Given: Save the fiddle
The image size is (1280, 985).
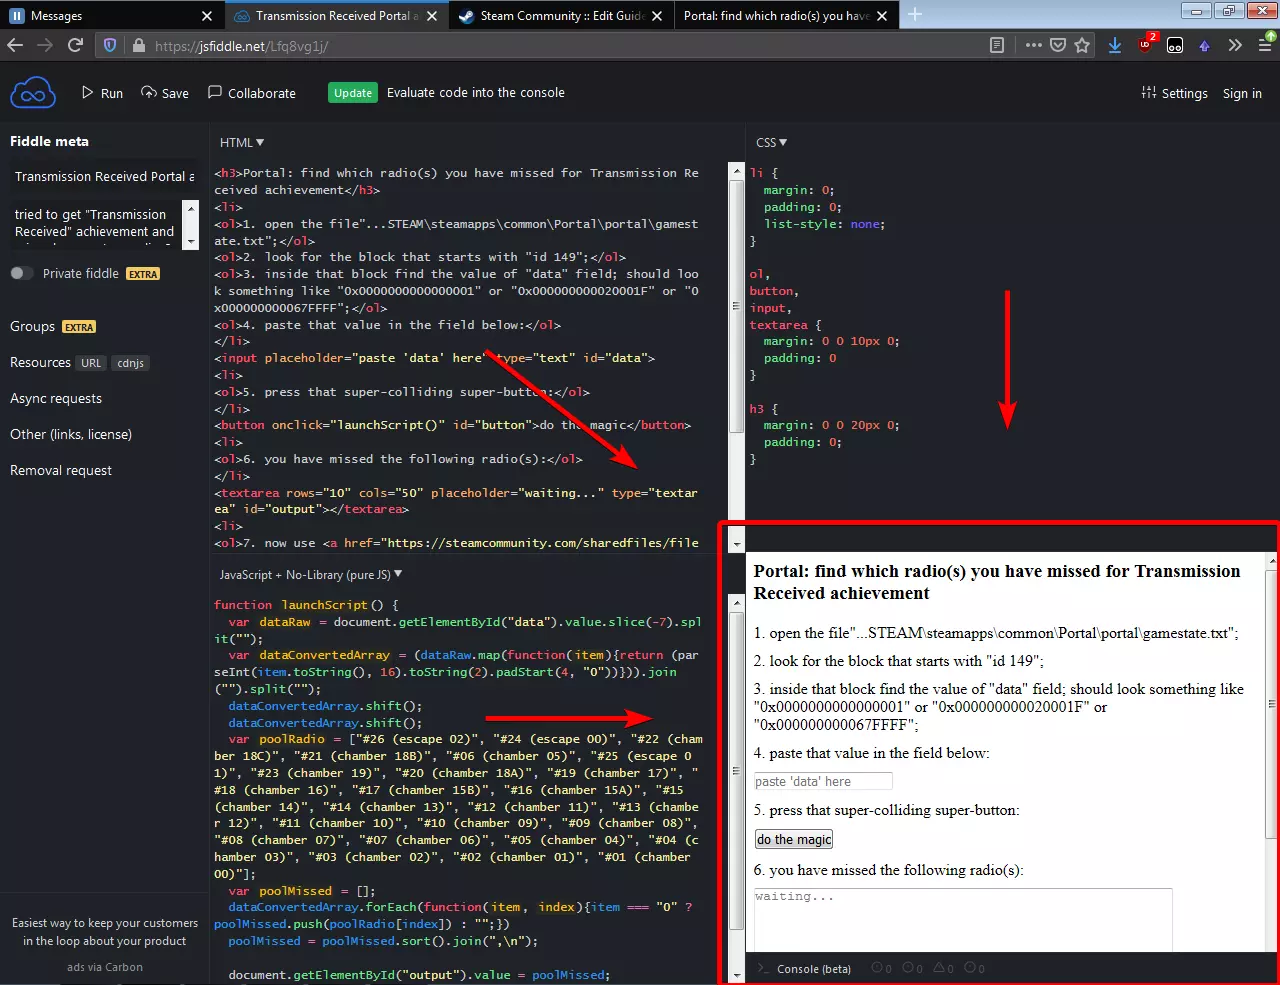Looking at the screenshot, I should click(164, 93).
